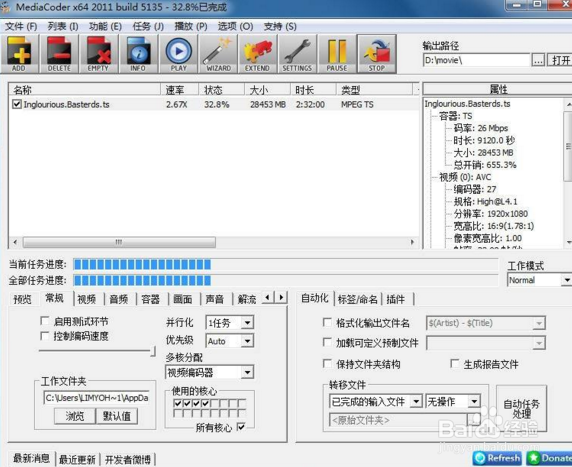Click the Refresh button icon
572x467 pixels.
point(497,458)
